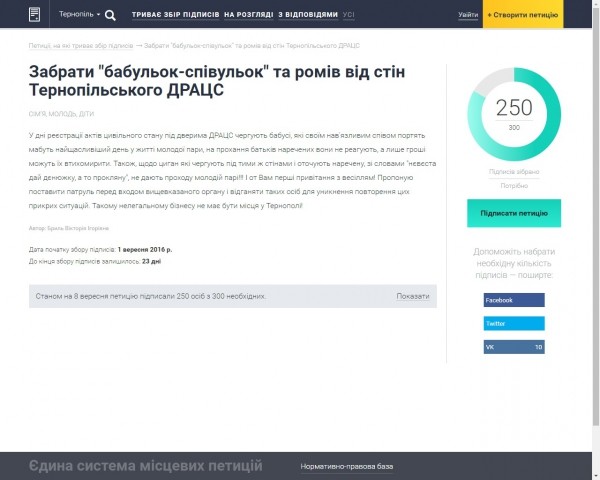
Task: Select the Усі menu item
Action: (349, 15)
